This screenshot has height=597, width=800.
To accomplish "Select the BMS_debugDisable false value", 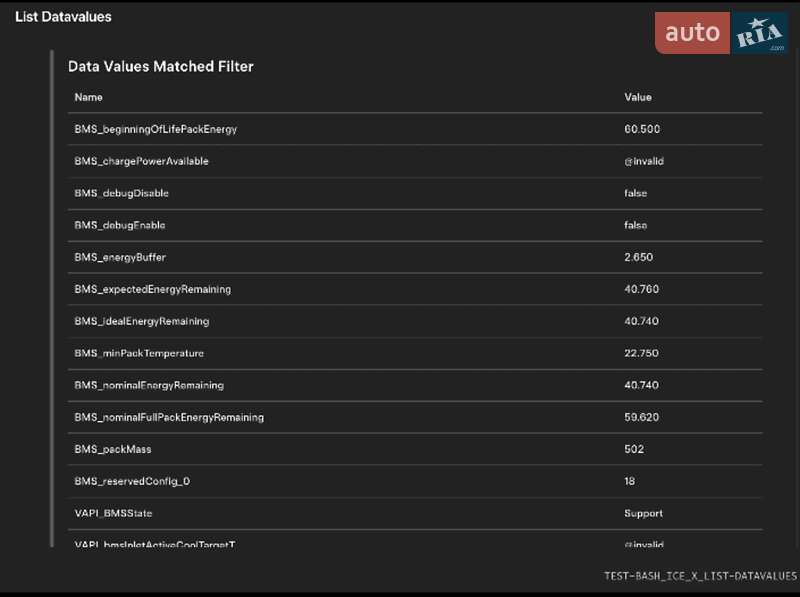I will (x=635, y=193).
